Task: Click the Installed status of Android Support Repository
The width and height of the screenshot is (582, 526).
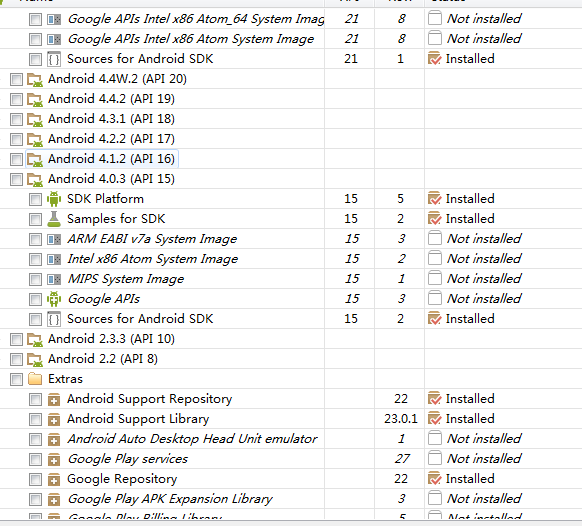Action: coord(461,399)
